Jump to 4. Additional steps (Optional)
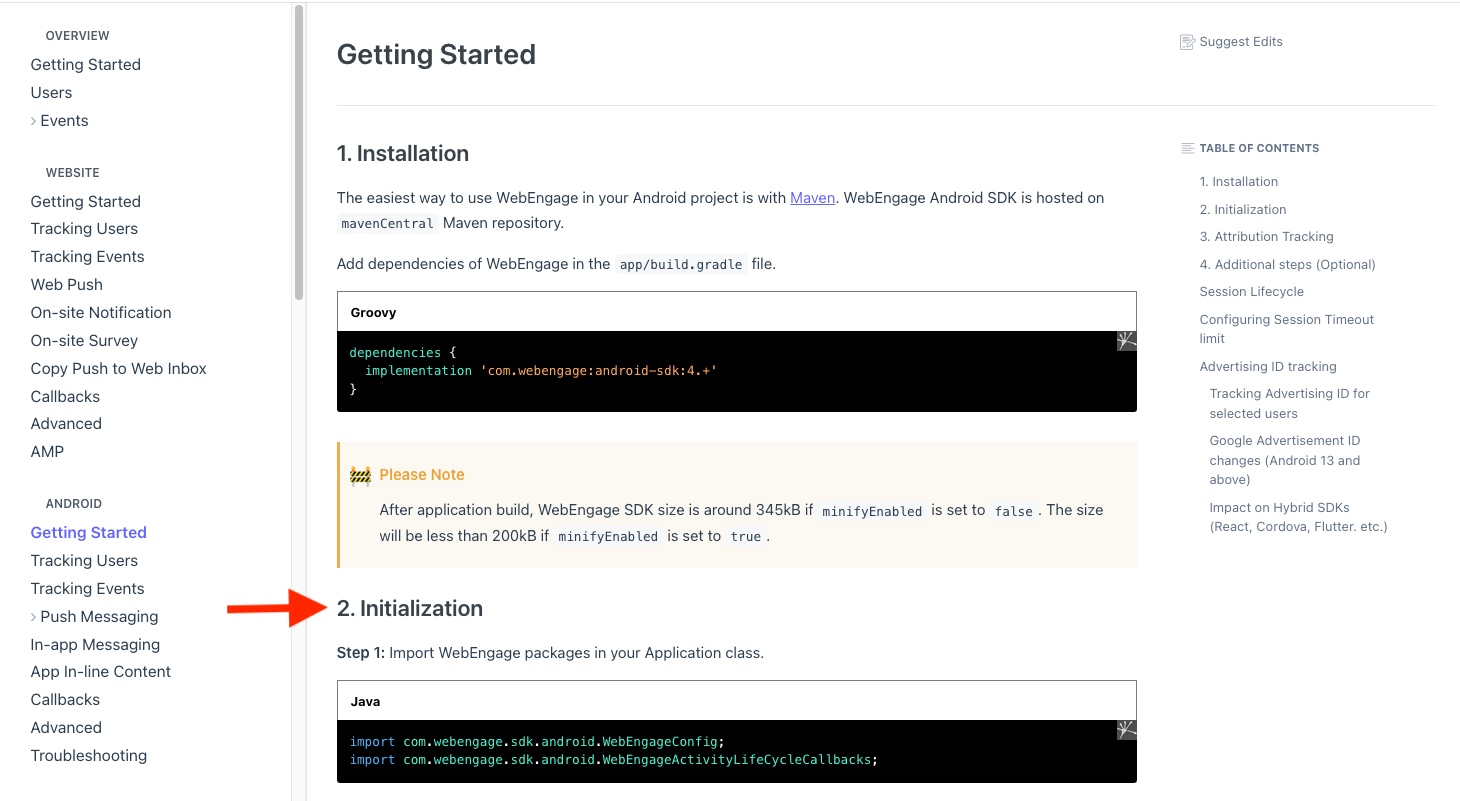Viewport: 1460px width, 801px height. 1288,265
